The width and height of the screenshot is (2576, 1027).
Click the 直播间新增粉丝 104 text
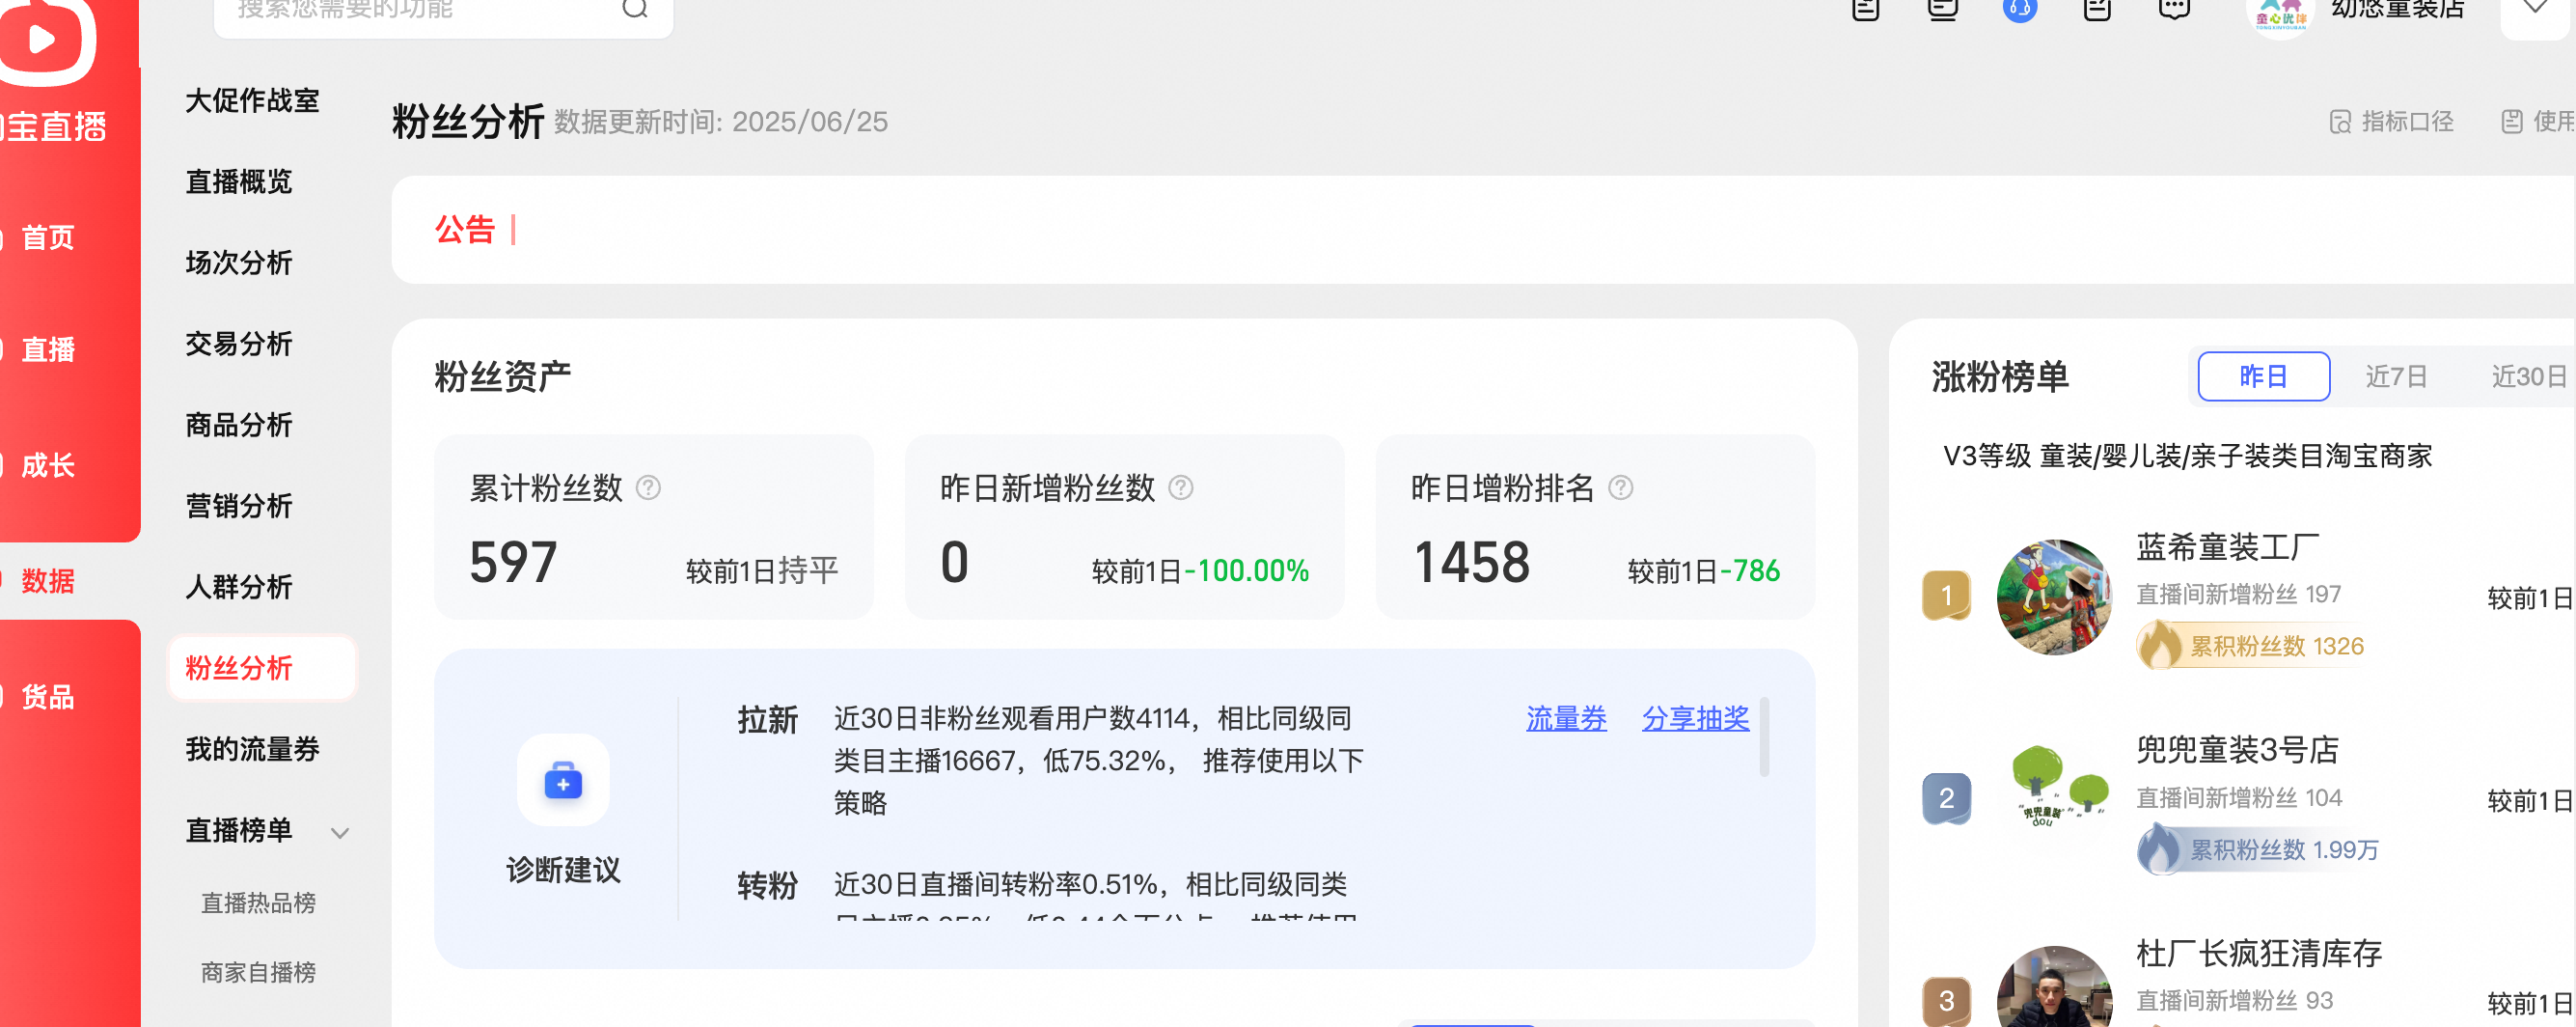click(2239, 798)
